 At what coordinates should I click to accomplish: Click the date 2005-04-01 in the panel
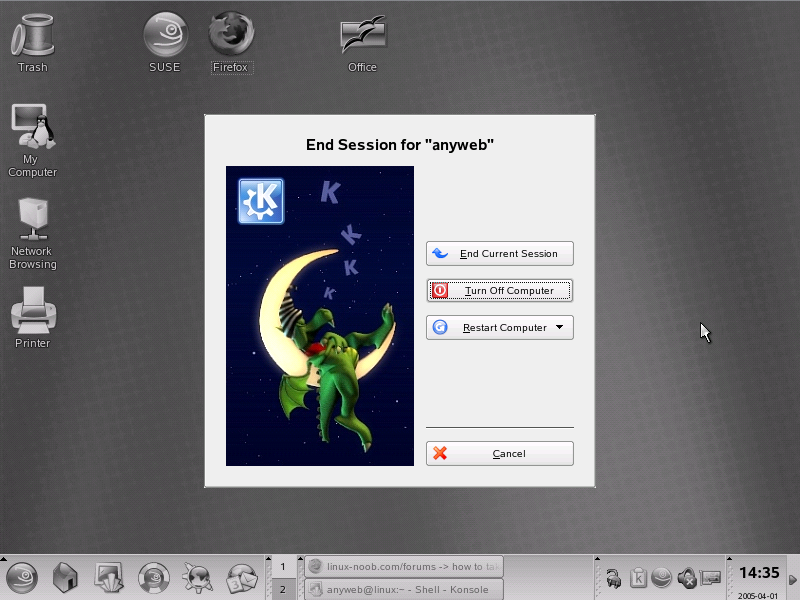(x=758, y=595)
